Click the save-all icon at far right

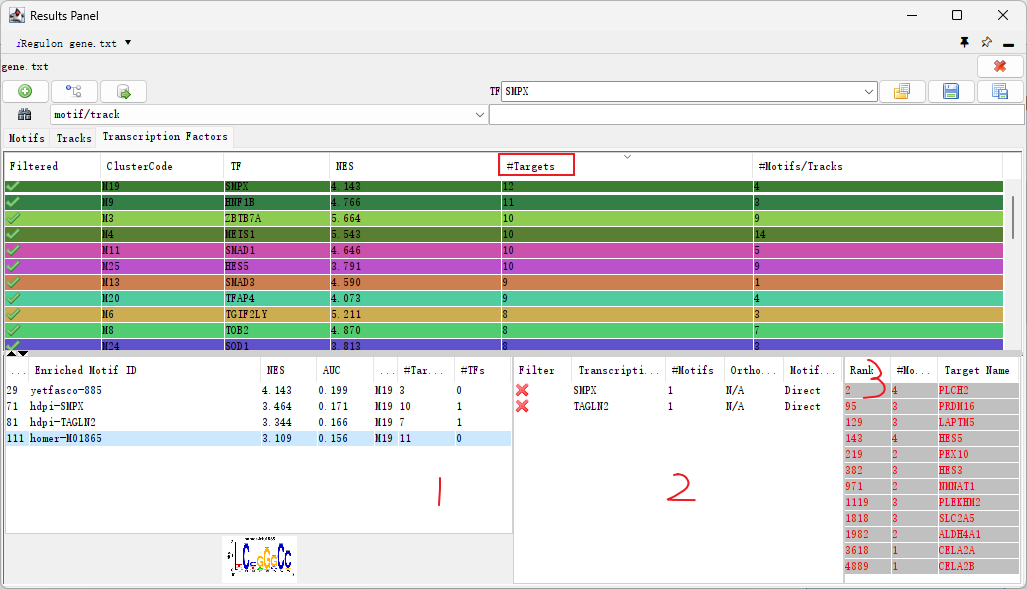pos(999,91)
